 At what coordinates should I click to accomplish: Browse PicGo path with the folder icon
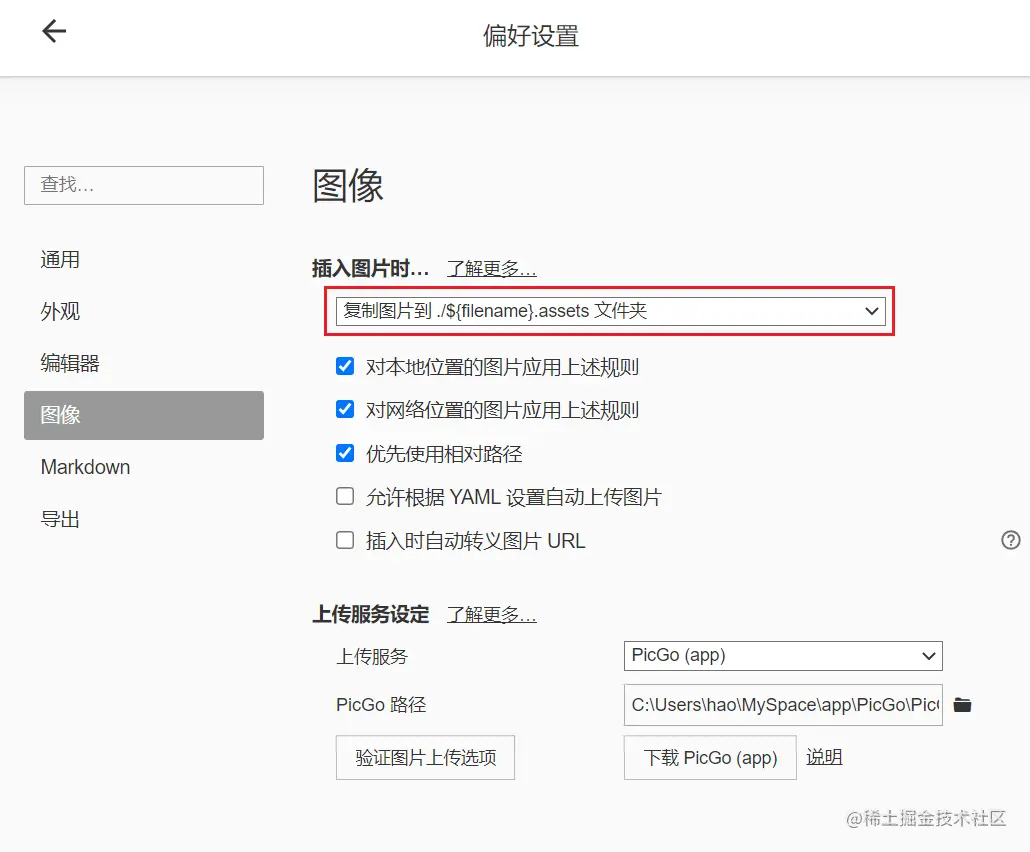pos(962,705)
